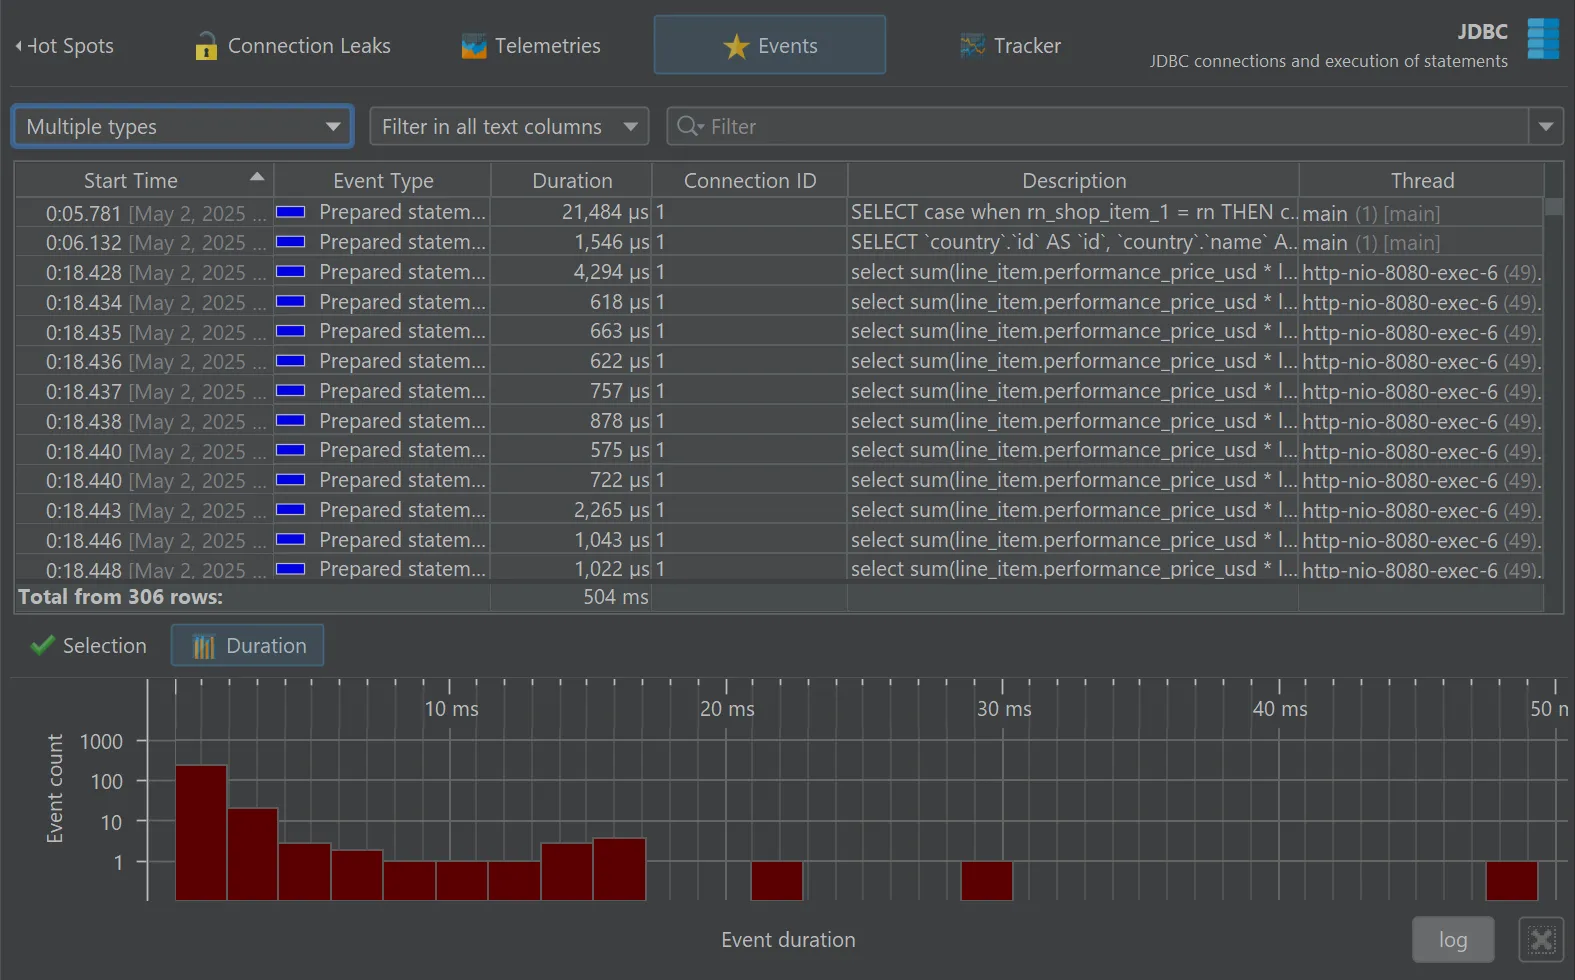Click the Connection Leaks padlock icon
Screen dimensions: 1575x980
[206, 46]
